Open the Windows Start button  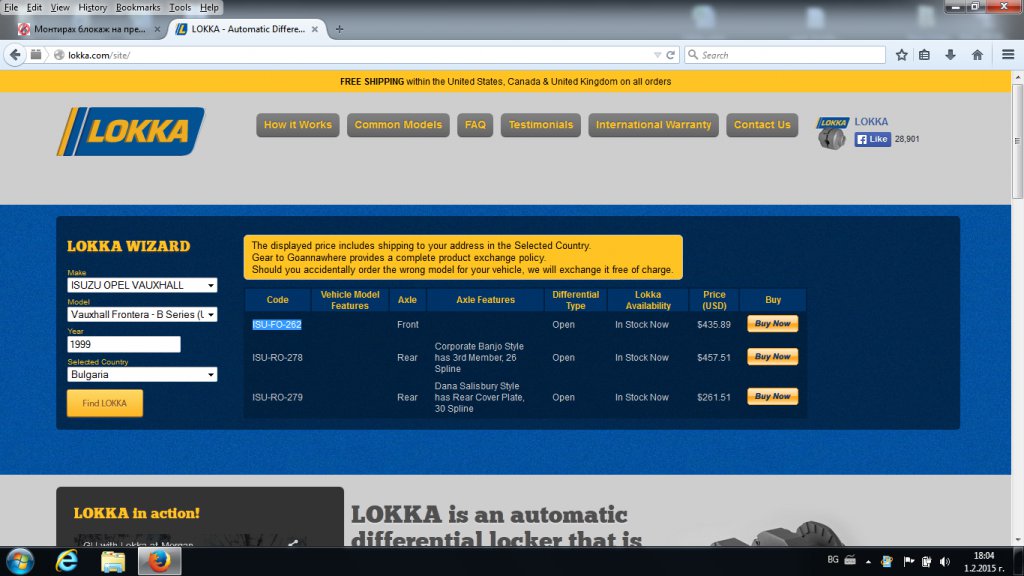point(20,561)
